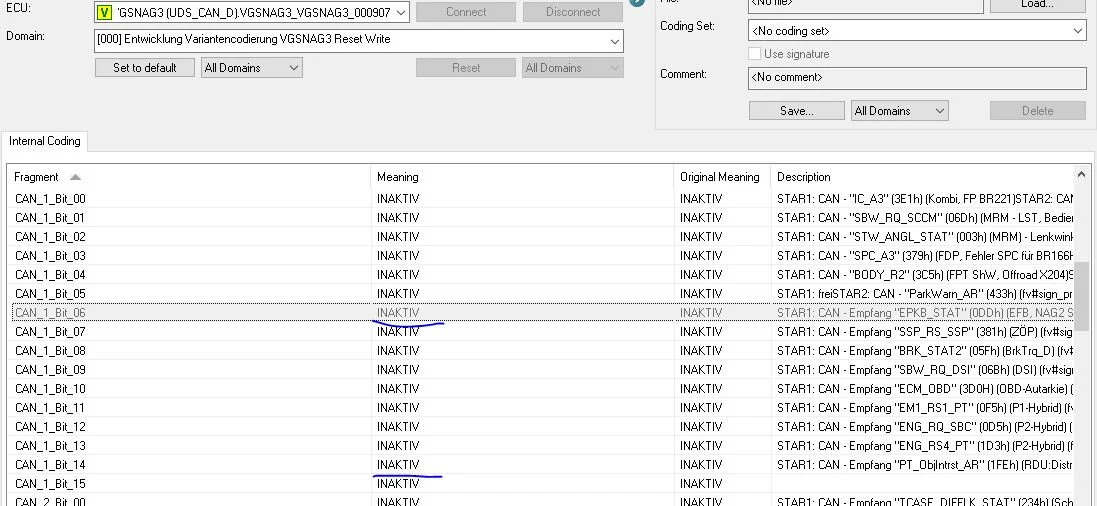Click the Description column header
This screenshot has height=506, width=1097.
coord(804,177)
